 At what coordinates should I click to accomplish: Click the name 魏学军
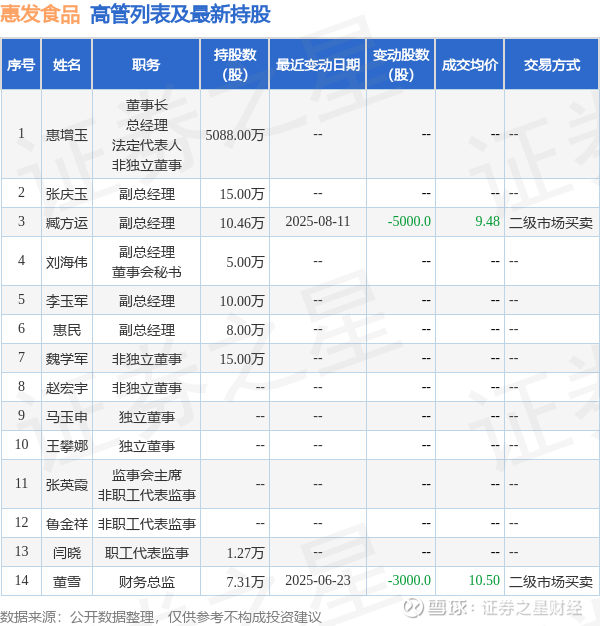pyautogui.click(x=67, y=359)
